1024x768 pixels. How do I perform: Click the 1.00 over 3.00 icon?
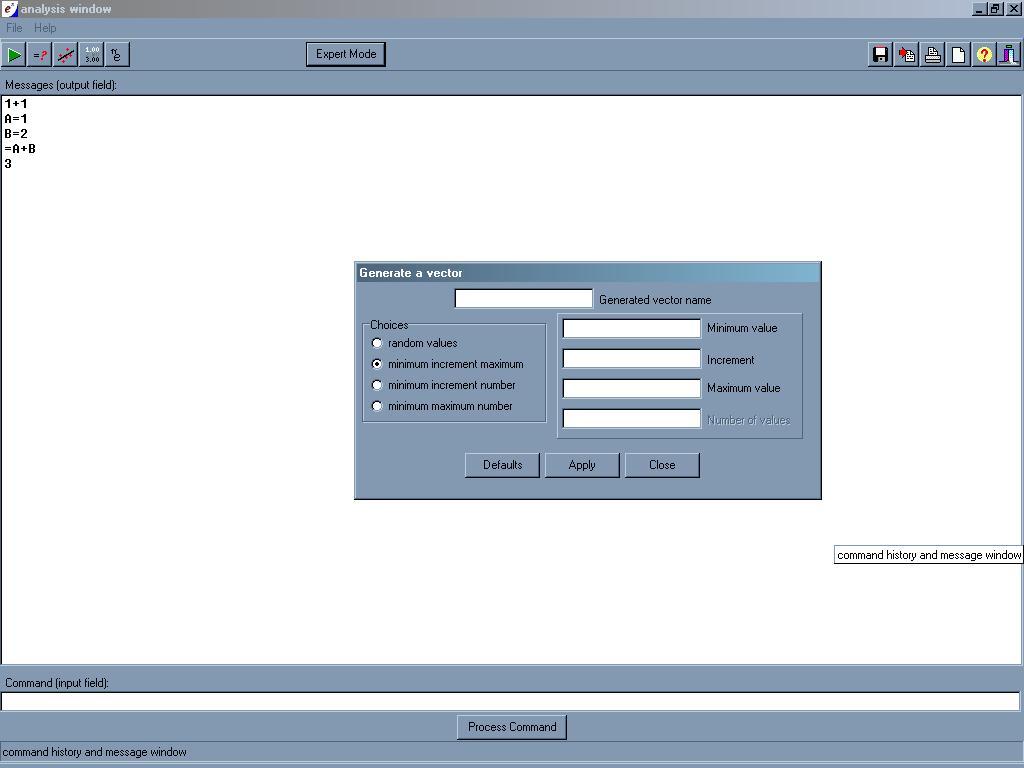pos(91,55)
